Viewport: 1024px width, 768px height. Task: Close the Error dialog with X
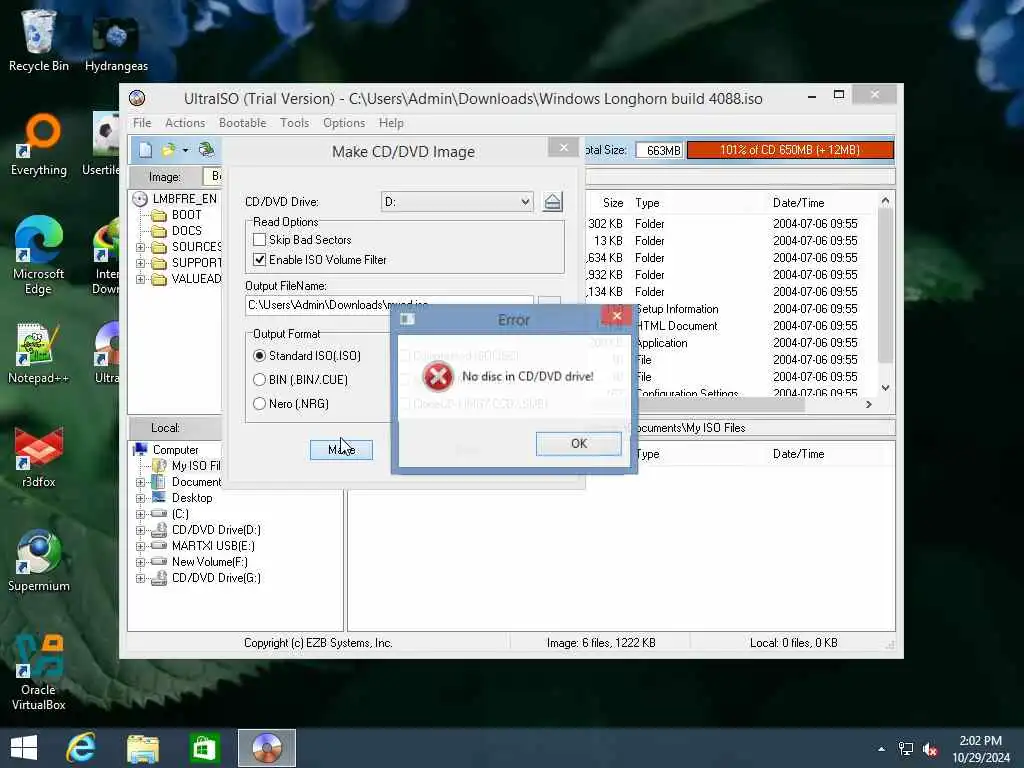pyautogui.click(x=616, y=316)
